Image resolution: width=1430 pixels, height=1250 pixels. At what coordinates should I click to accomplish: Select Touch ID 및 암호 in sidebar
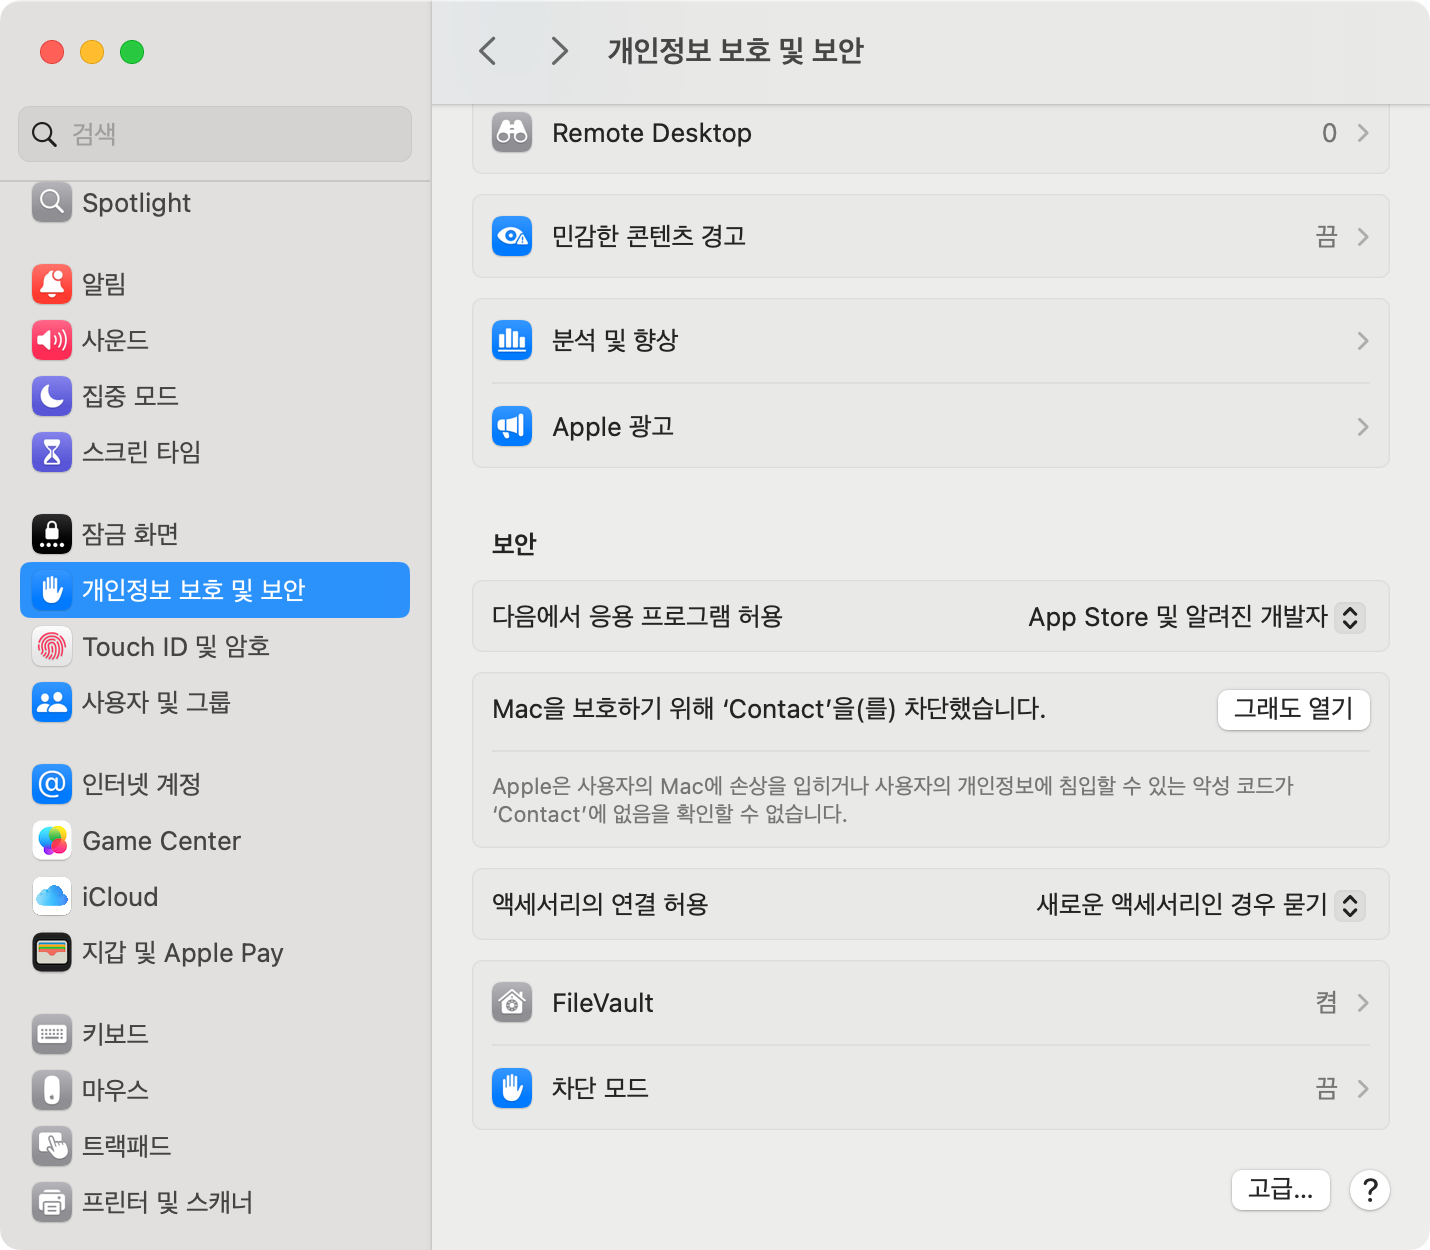coord(215,646)
